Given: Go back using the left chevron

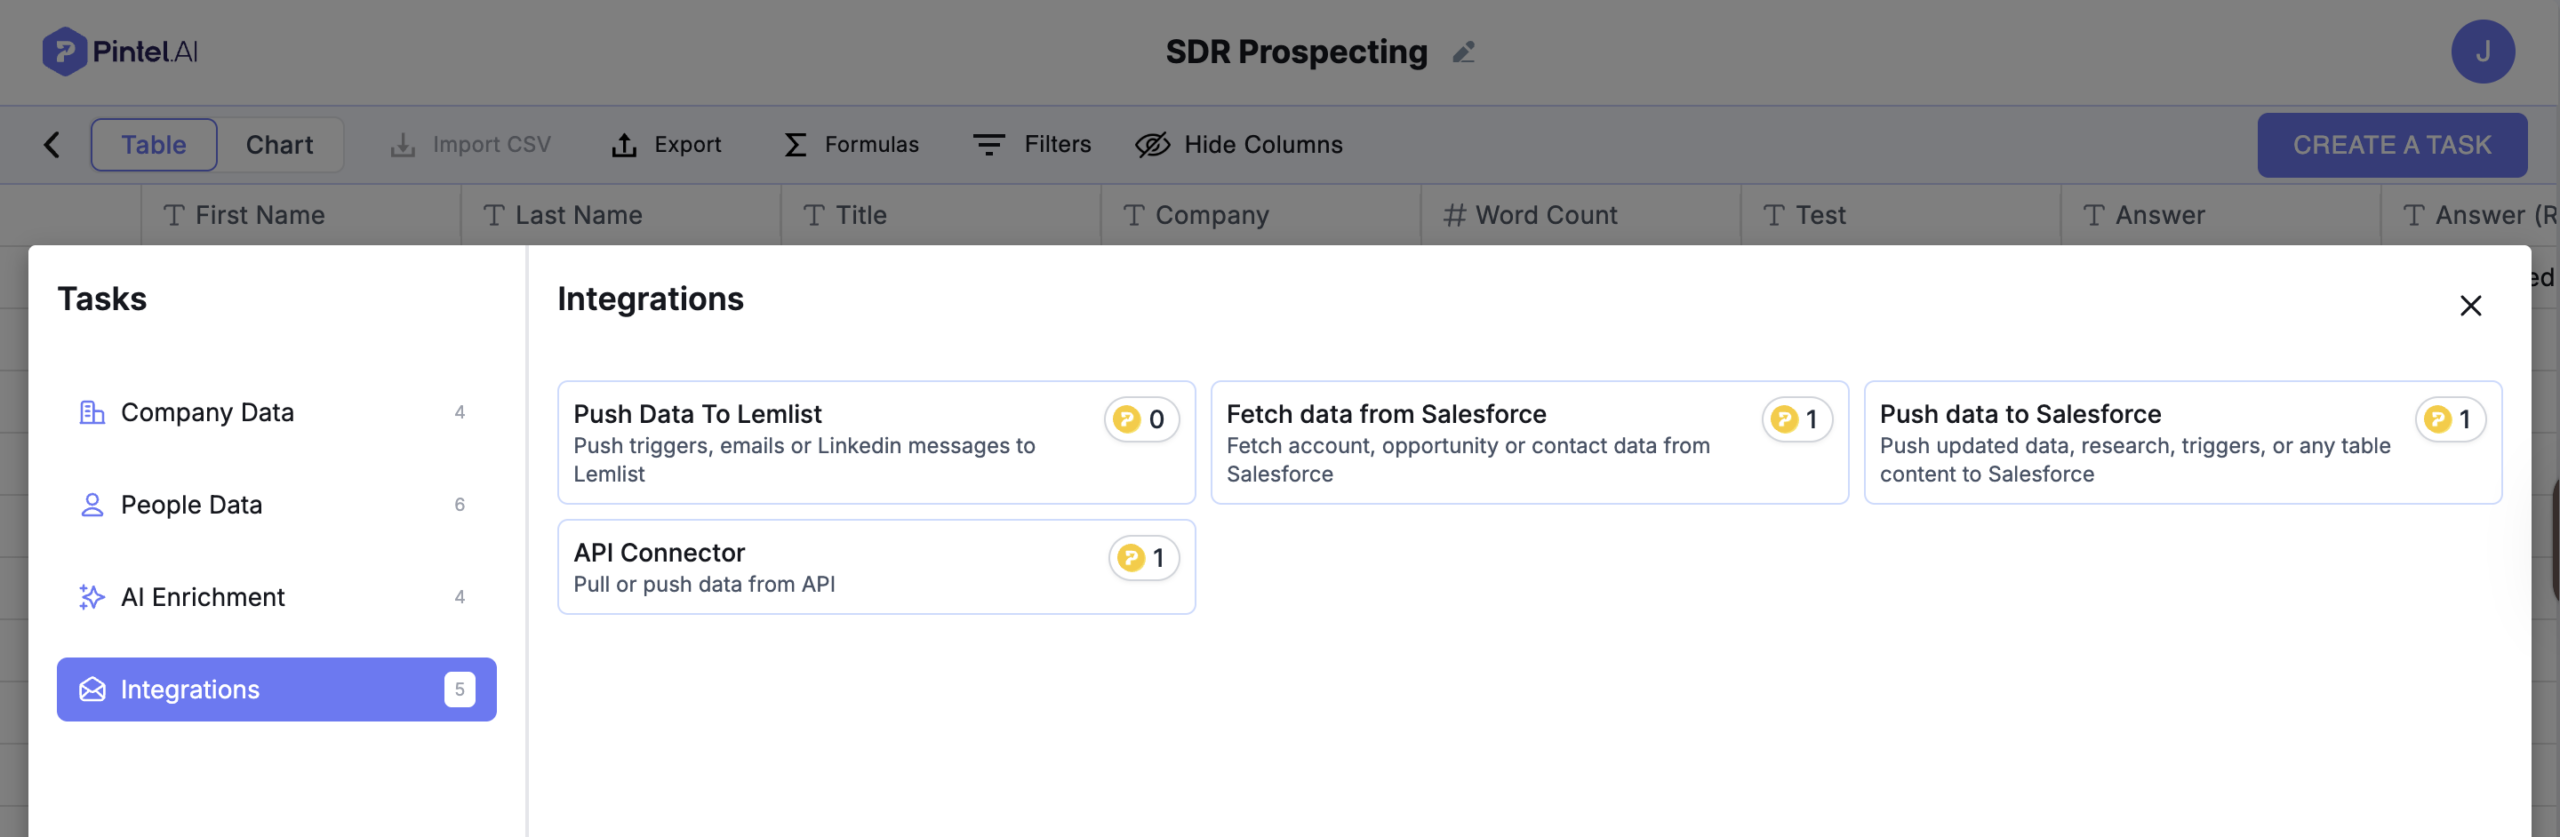Looking at the screenshot, I should click(x=52, y=145).
